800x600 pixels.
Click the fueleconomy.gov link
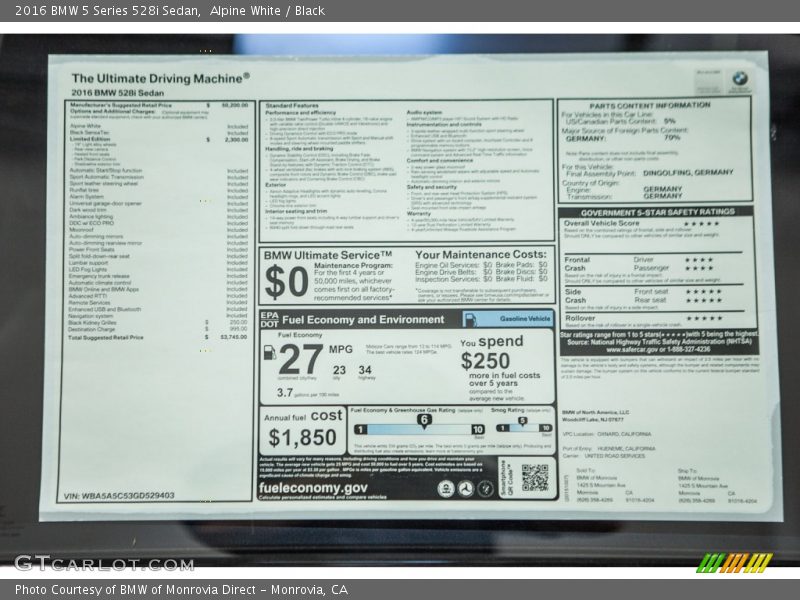(x=313, y=488)
